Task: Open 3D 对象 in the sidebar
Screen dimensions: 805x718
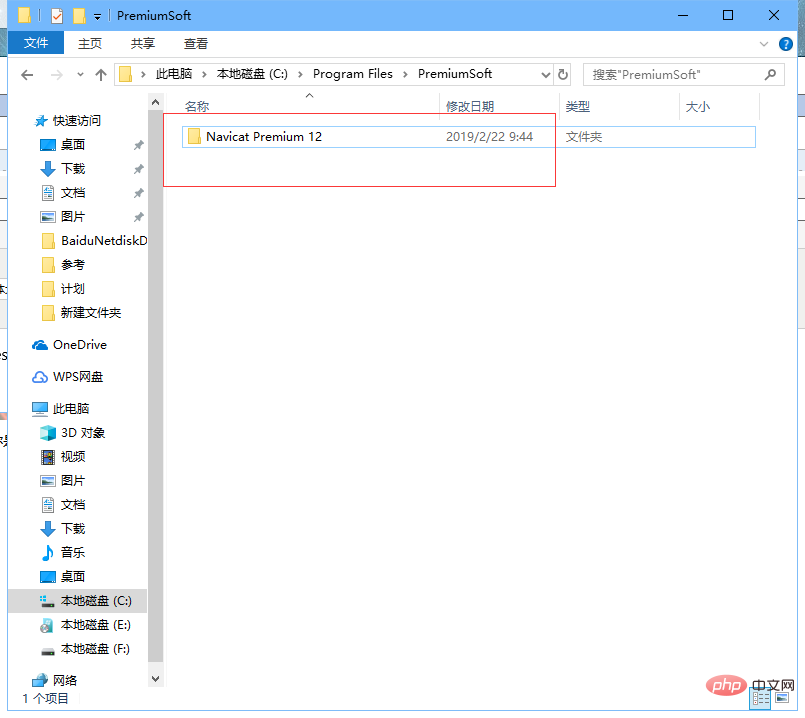Action: (83, 433)
